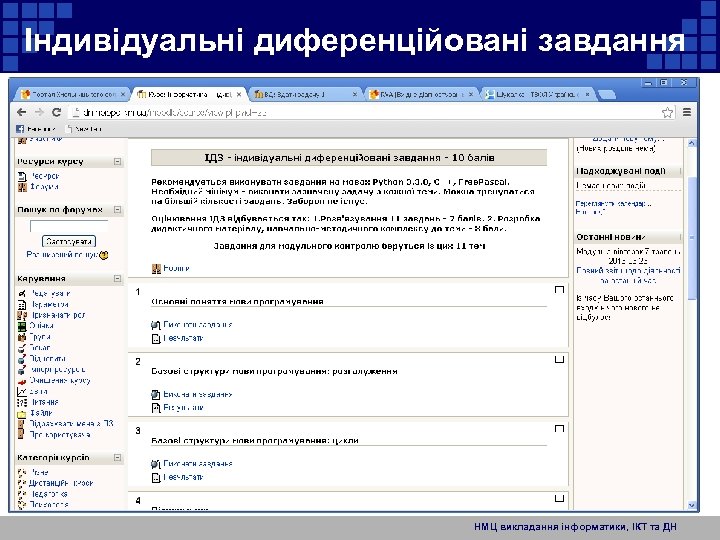
Task: Open the news item link in Останні новини
Action: point(628,276)
